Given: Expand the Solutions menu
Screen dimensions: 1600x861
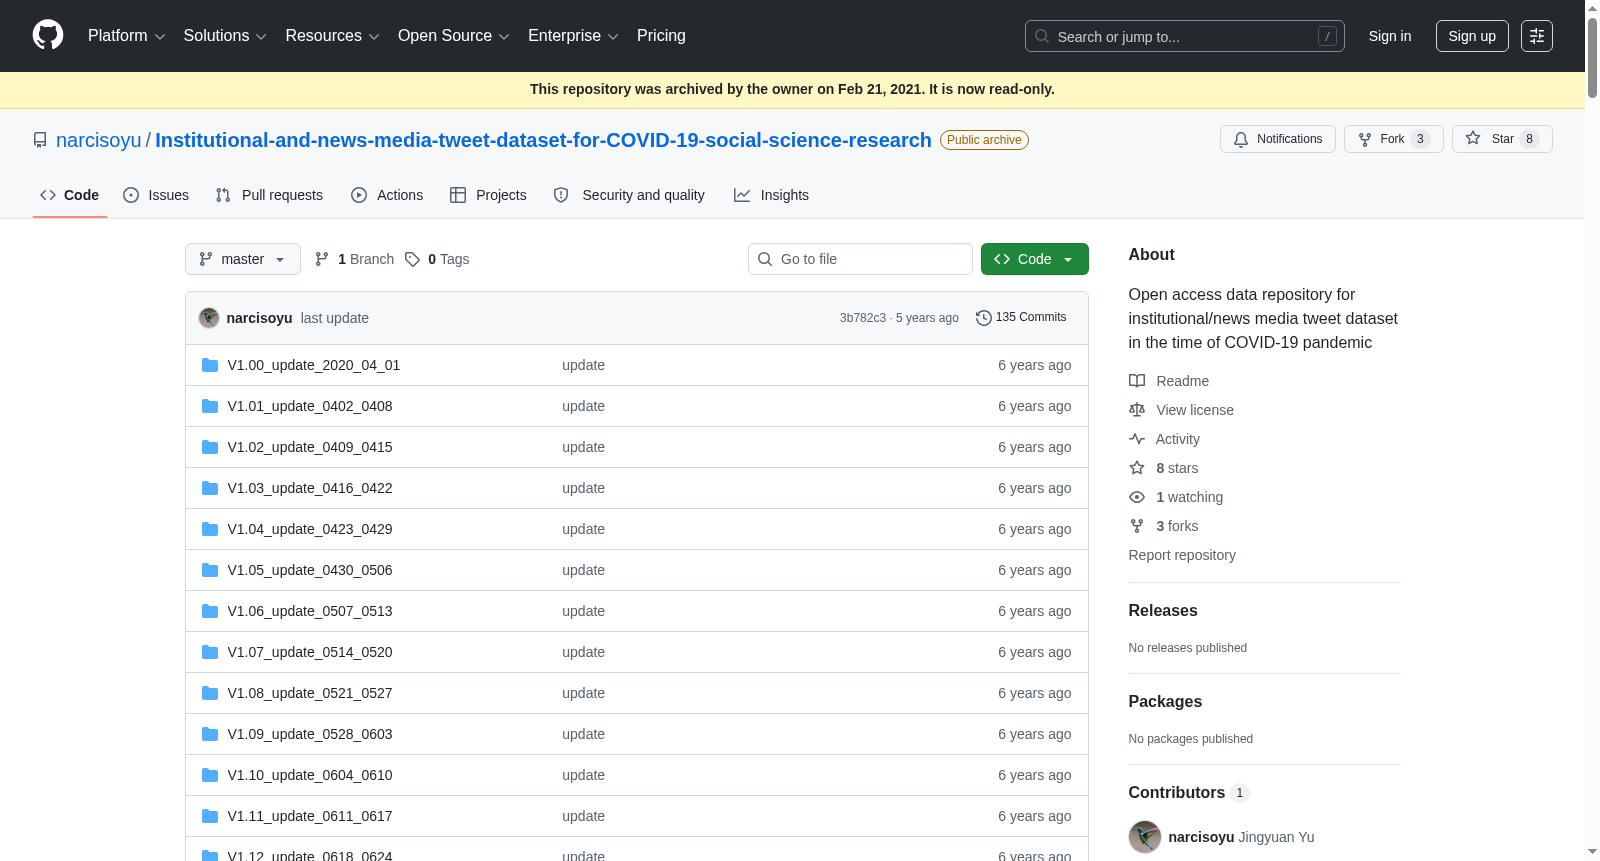Looking at the screenshot, I should pos(225,36).
